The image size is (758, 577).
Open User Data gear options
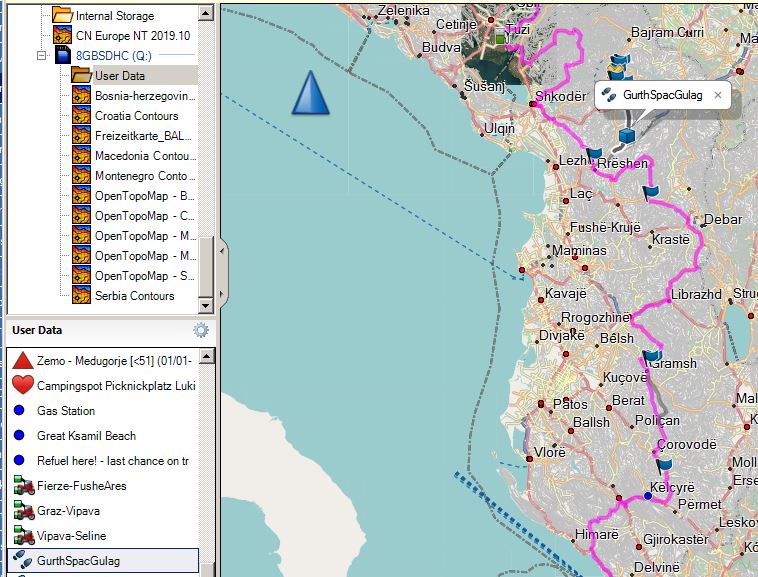tap(201, 330)
